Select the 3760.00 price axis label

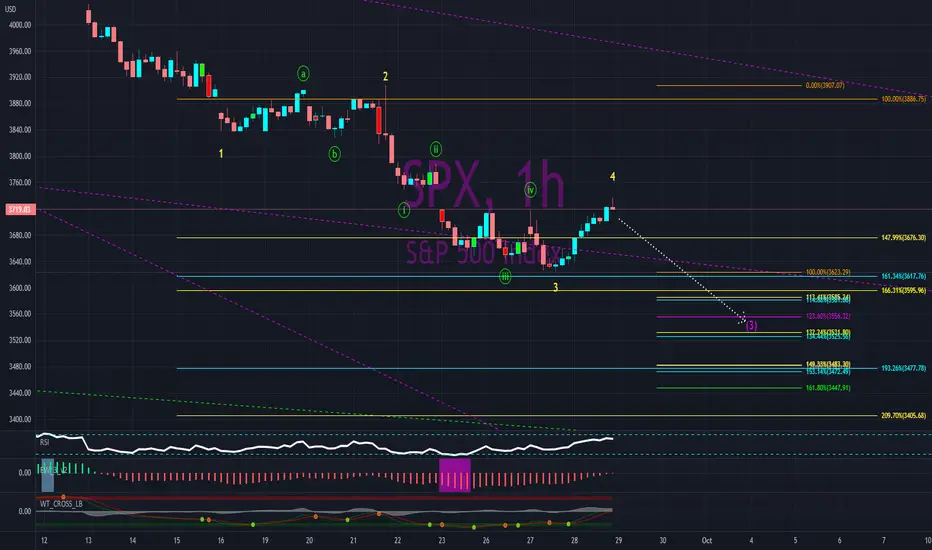[x=20, y=183]
